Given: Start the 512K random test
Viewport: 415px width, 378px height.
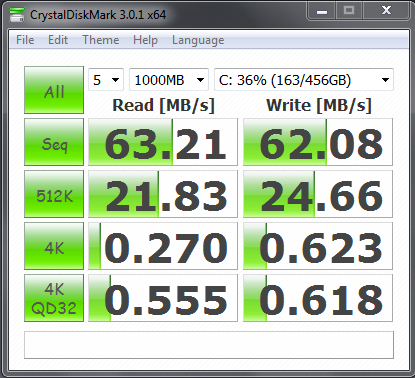Looking at the screenshot, I should pos(54,194).
